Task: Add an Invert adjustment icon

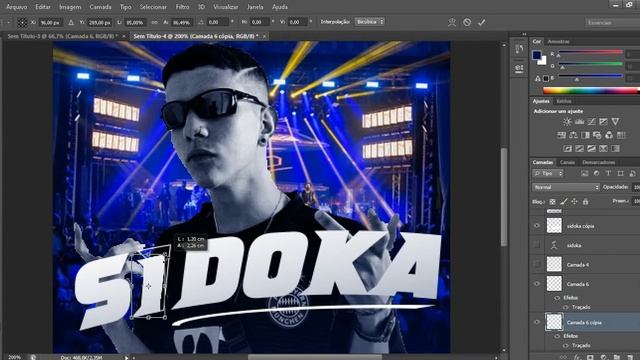Action: click(x=567, y=149)
